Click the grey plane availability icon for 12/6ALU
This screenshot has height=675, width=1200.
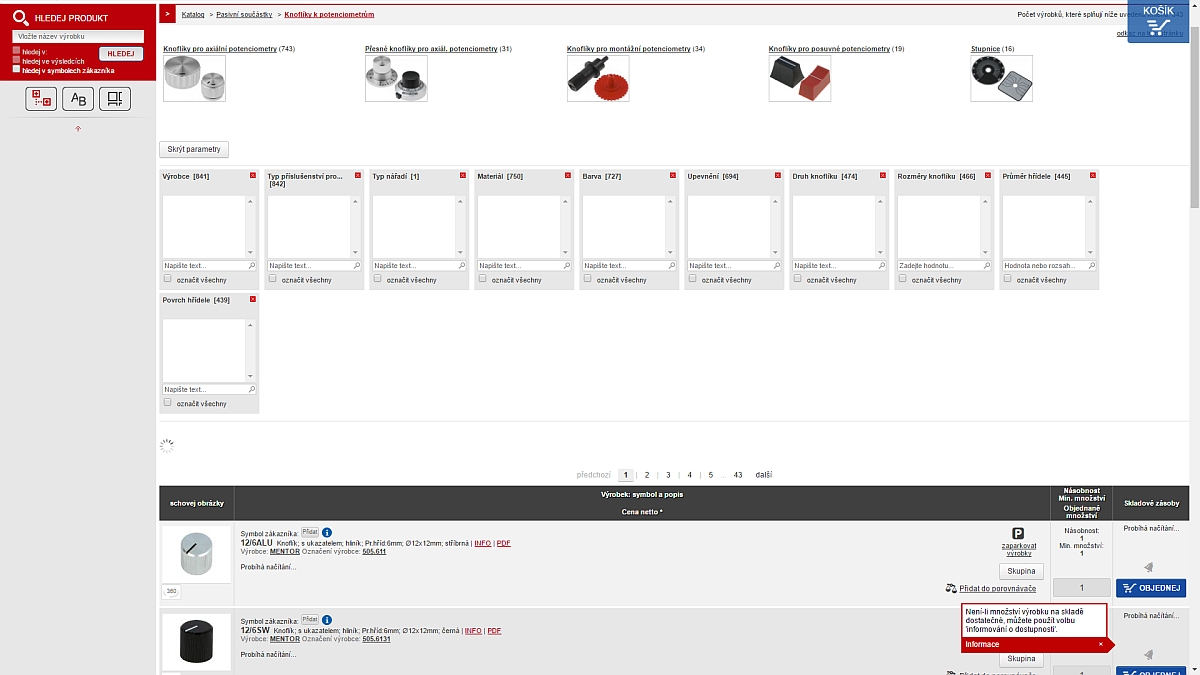tap(1148, 567)
